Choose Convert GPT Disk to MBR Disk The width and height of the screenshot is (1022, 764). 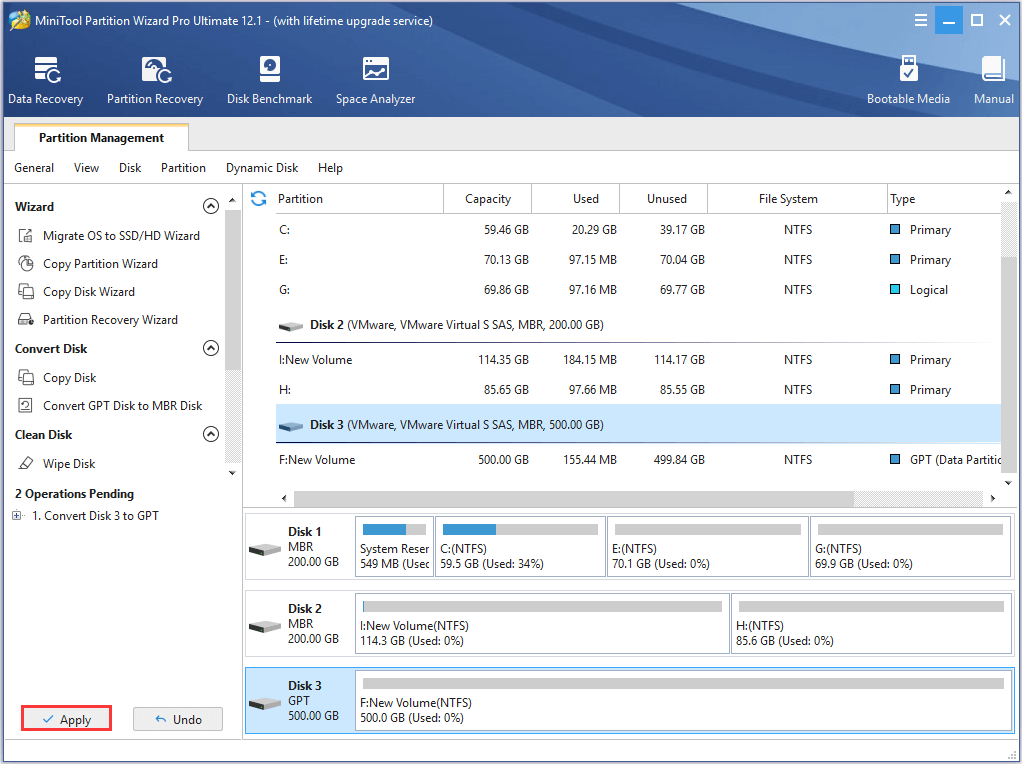point(122,406)
